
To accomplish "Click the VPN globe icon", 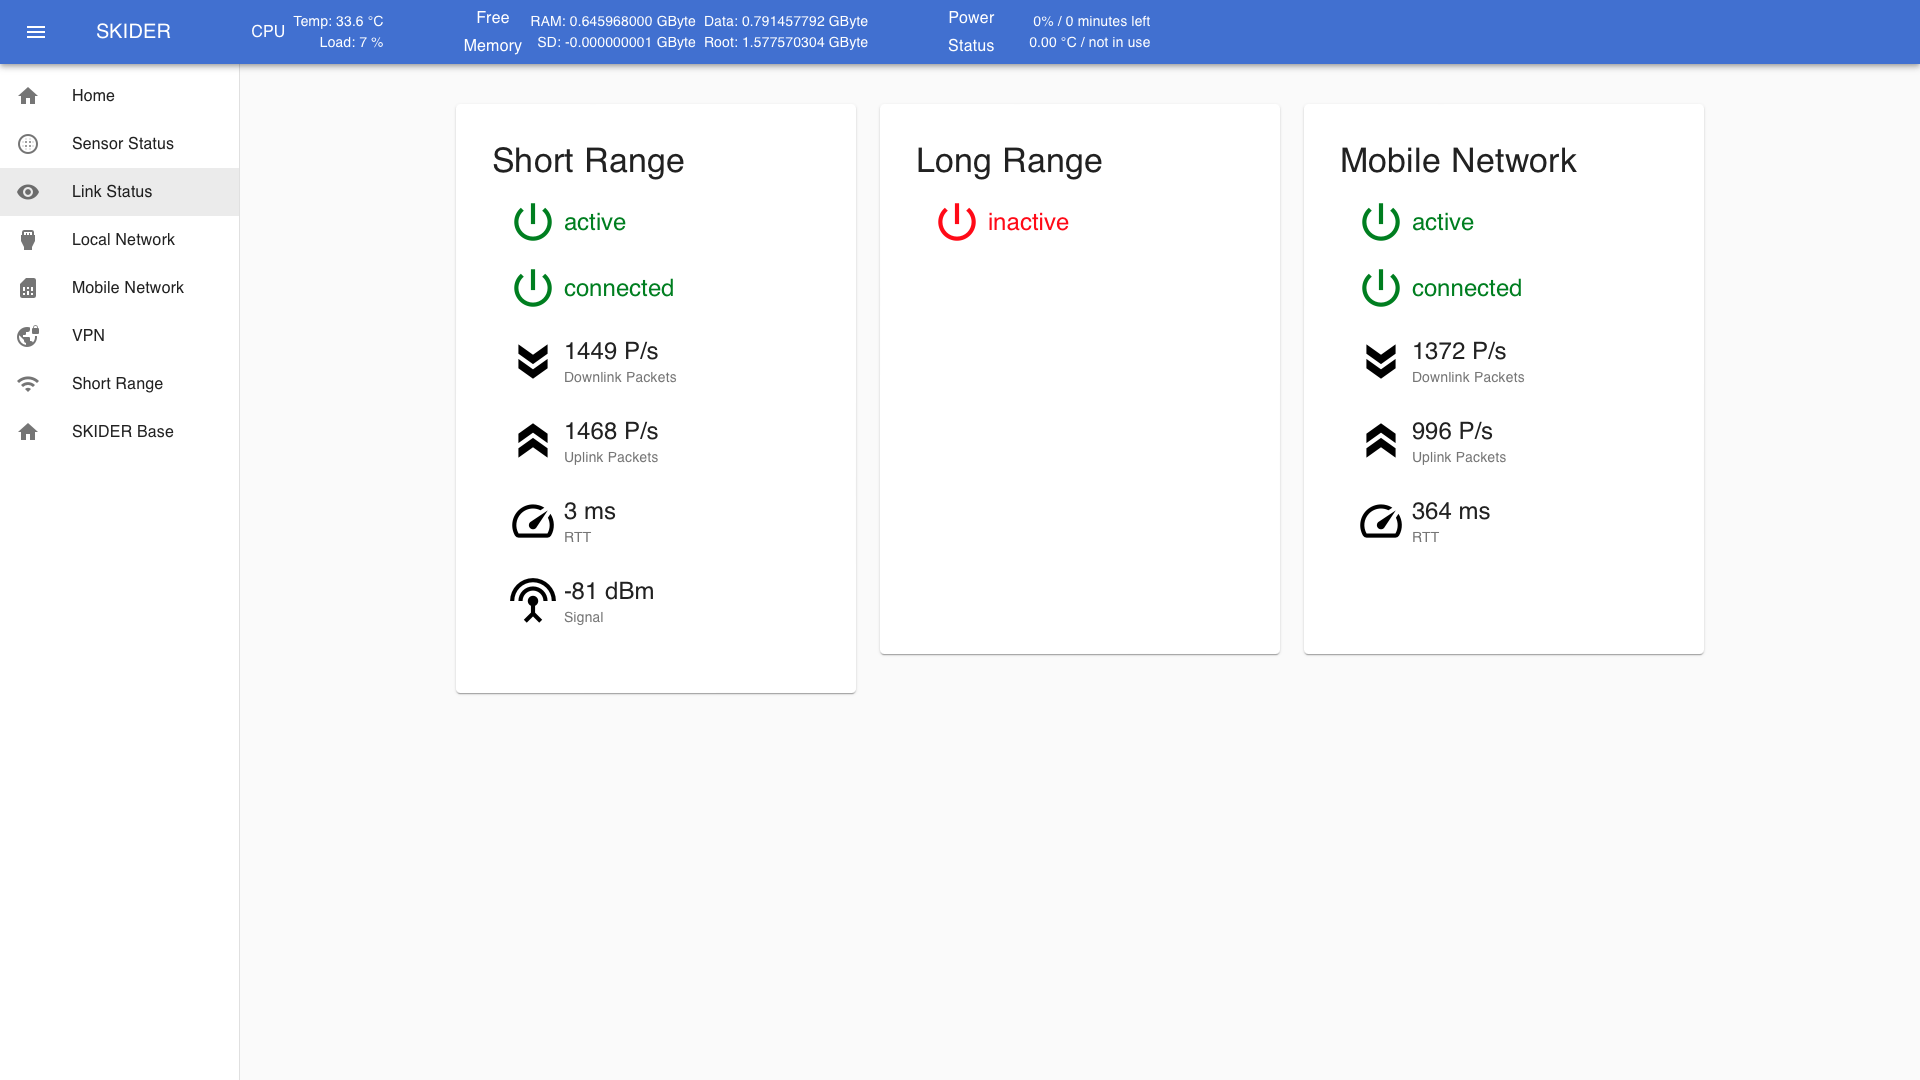I will pos(28,336).
